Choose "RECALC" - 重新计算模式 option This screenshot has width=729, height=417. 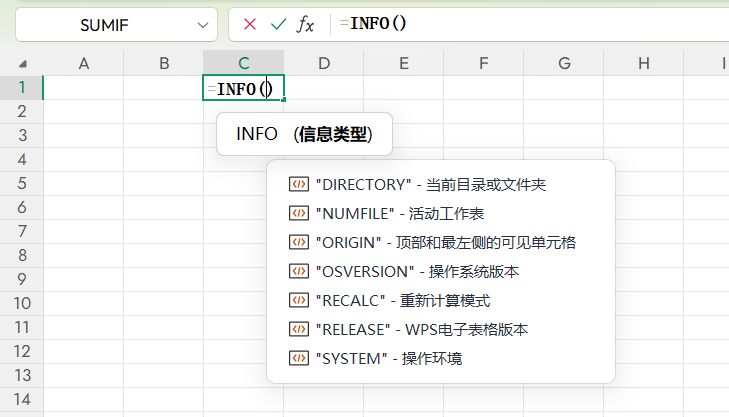(441, 300)
